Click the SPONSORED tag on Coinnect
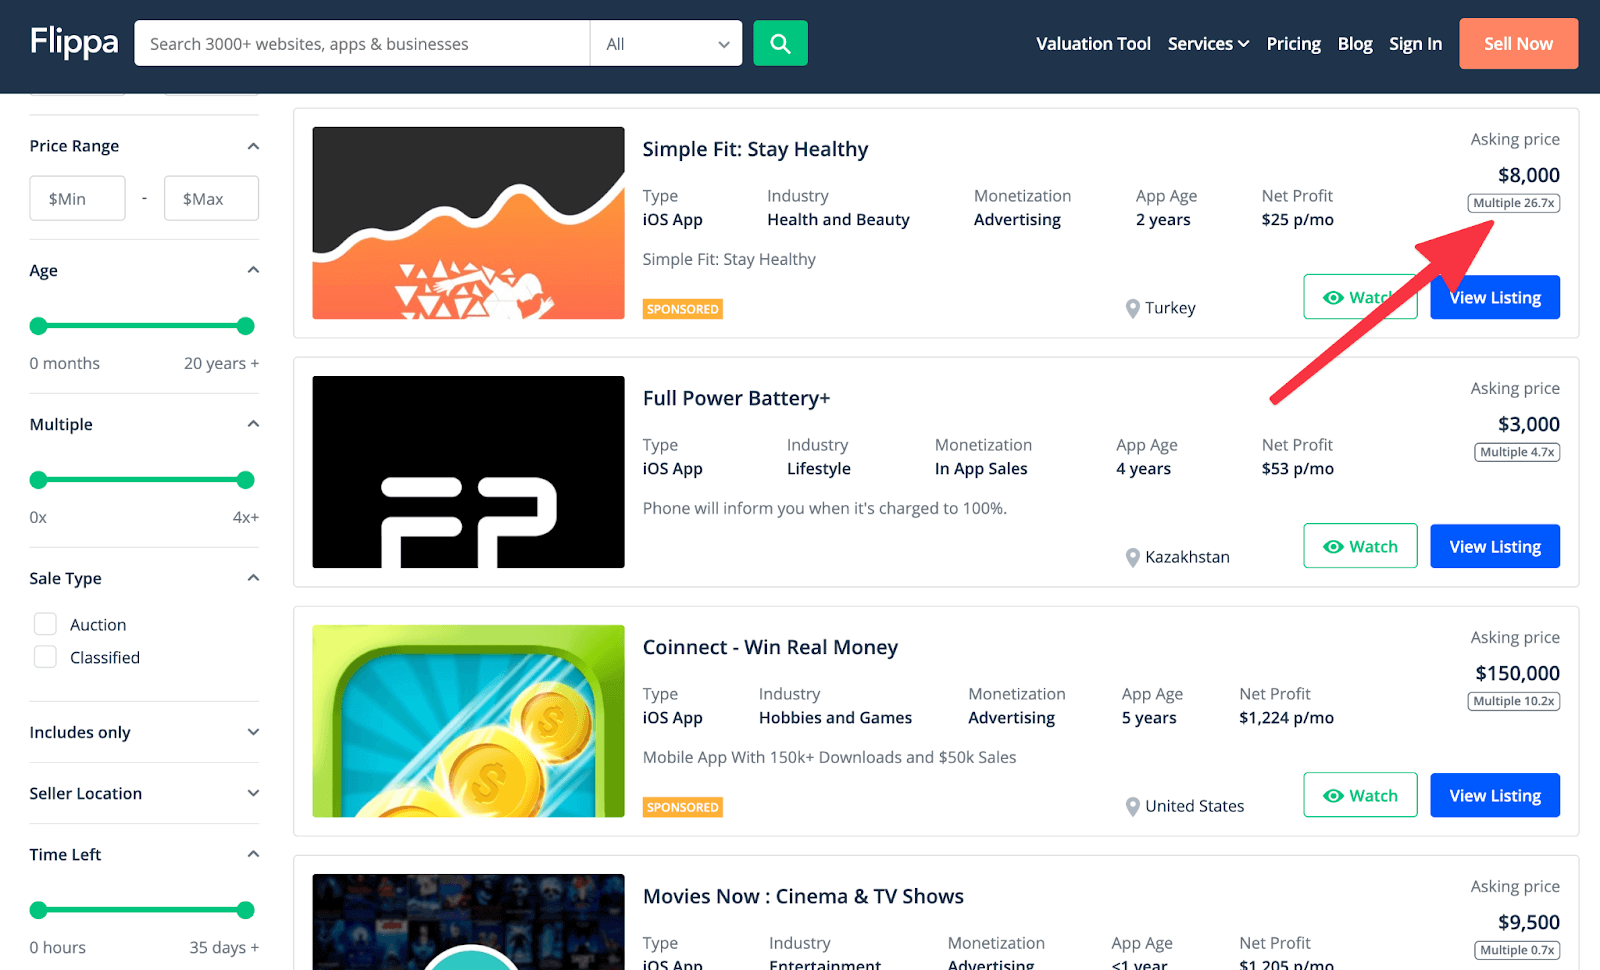The image size is (1600, 970). pos(682,807)
